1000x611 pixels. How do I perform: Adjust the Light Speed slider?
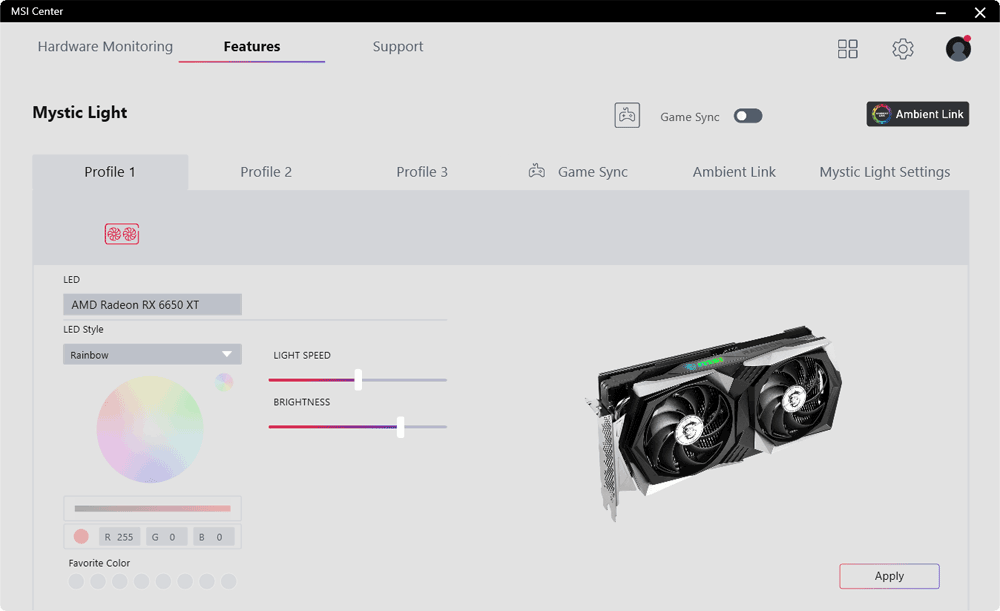358,379
